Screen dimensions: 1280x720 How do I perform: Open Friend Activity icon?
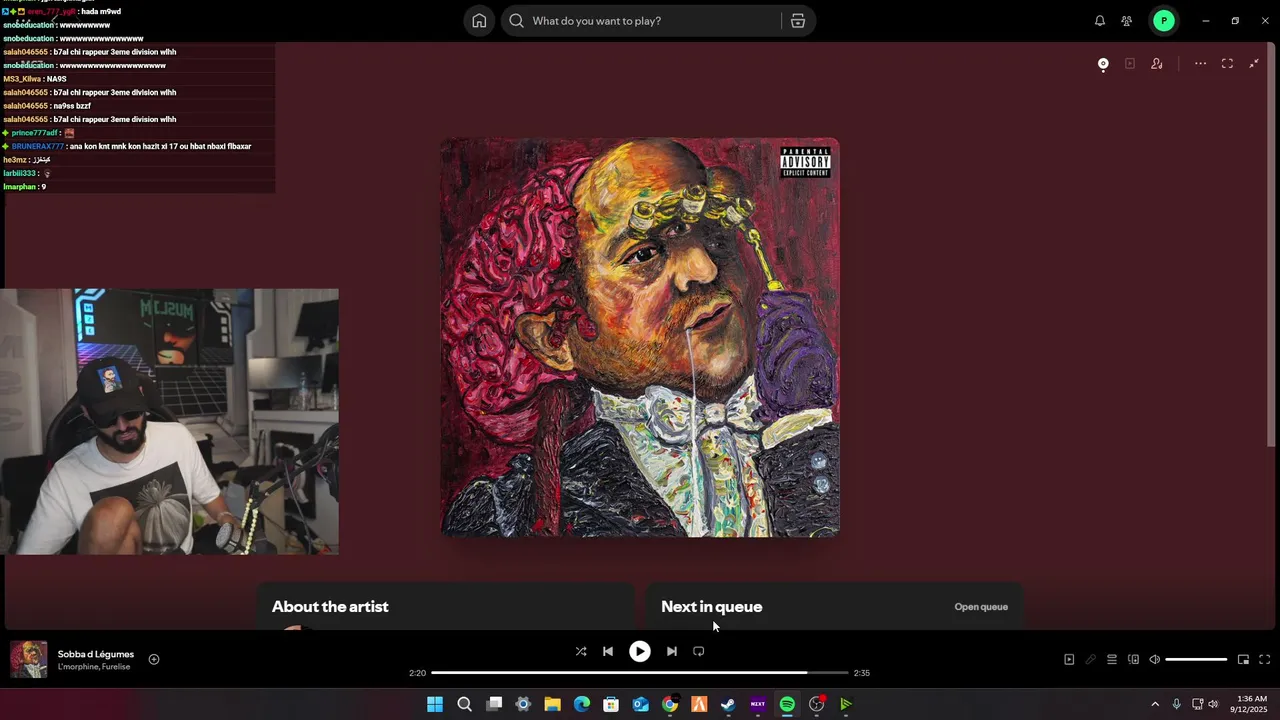tap(1127, 21)
